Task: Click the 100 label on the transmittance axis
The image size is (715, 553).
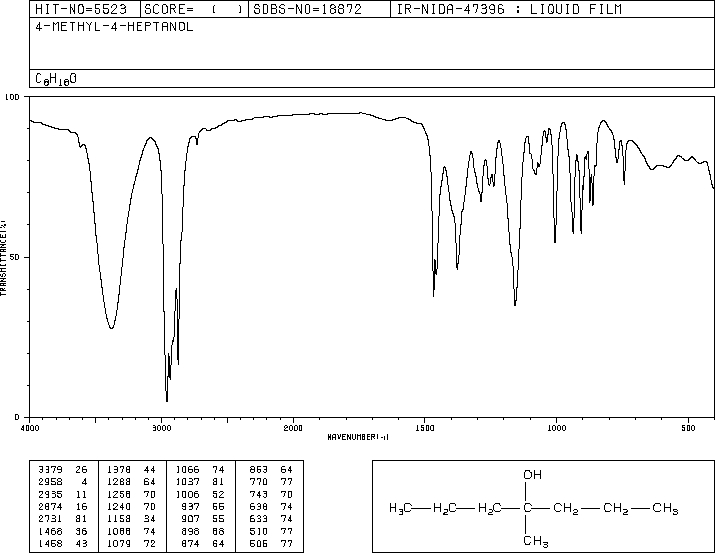Action: pyautogui.click(x=12, y=97)
